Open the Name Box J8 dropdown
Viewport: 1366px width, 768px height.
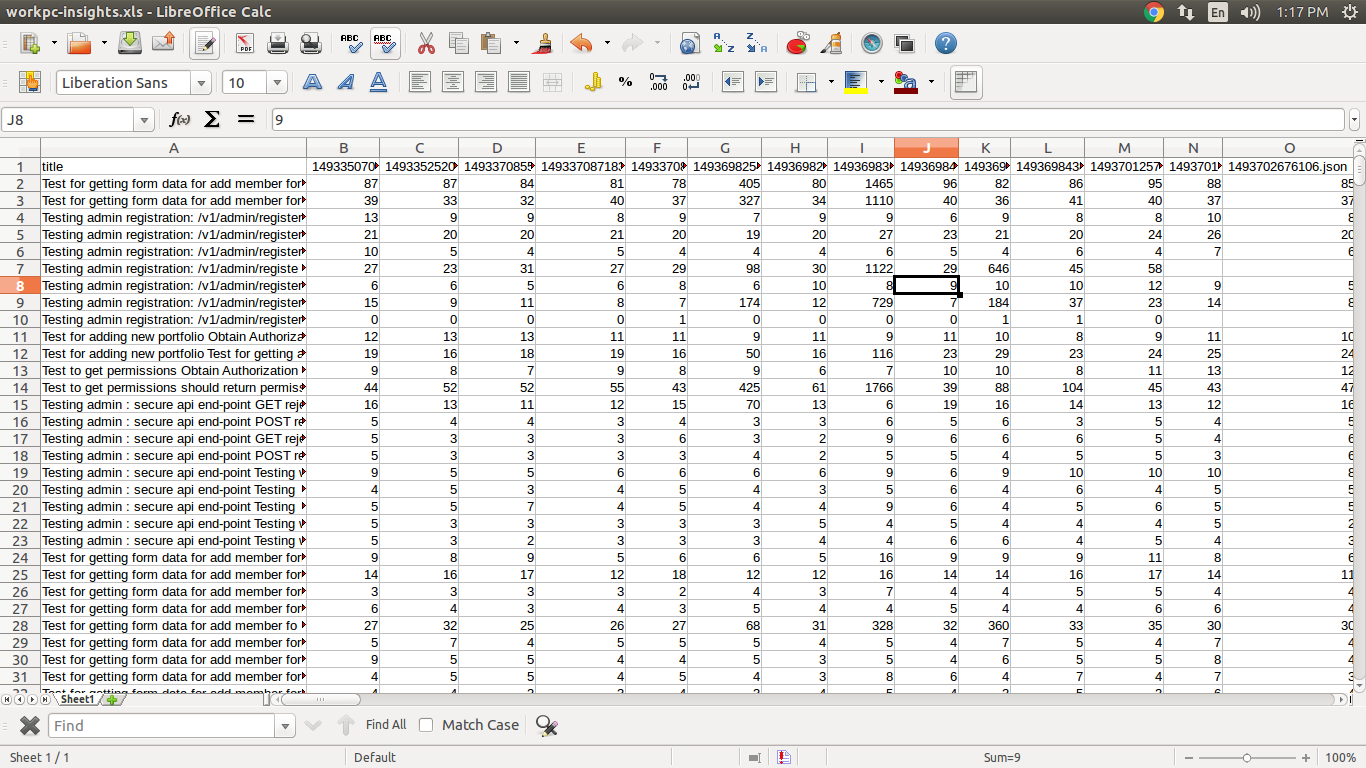pos(143,120)
